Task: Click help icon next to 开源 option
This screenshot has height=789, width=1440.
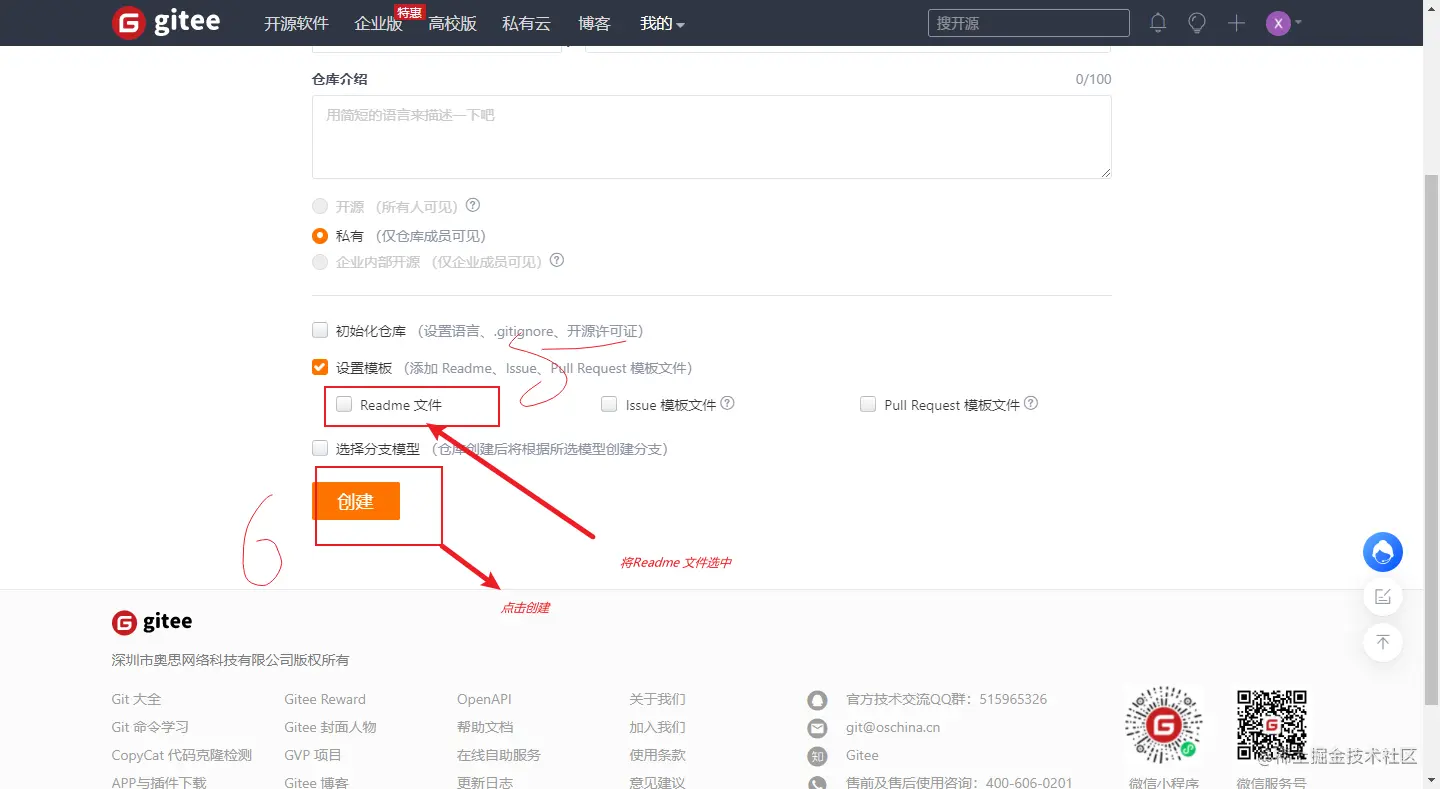Action: [x=473, y=205]
